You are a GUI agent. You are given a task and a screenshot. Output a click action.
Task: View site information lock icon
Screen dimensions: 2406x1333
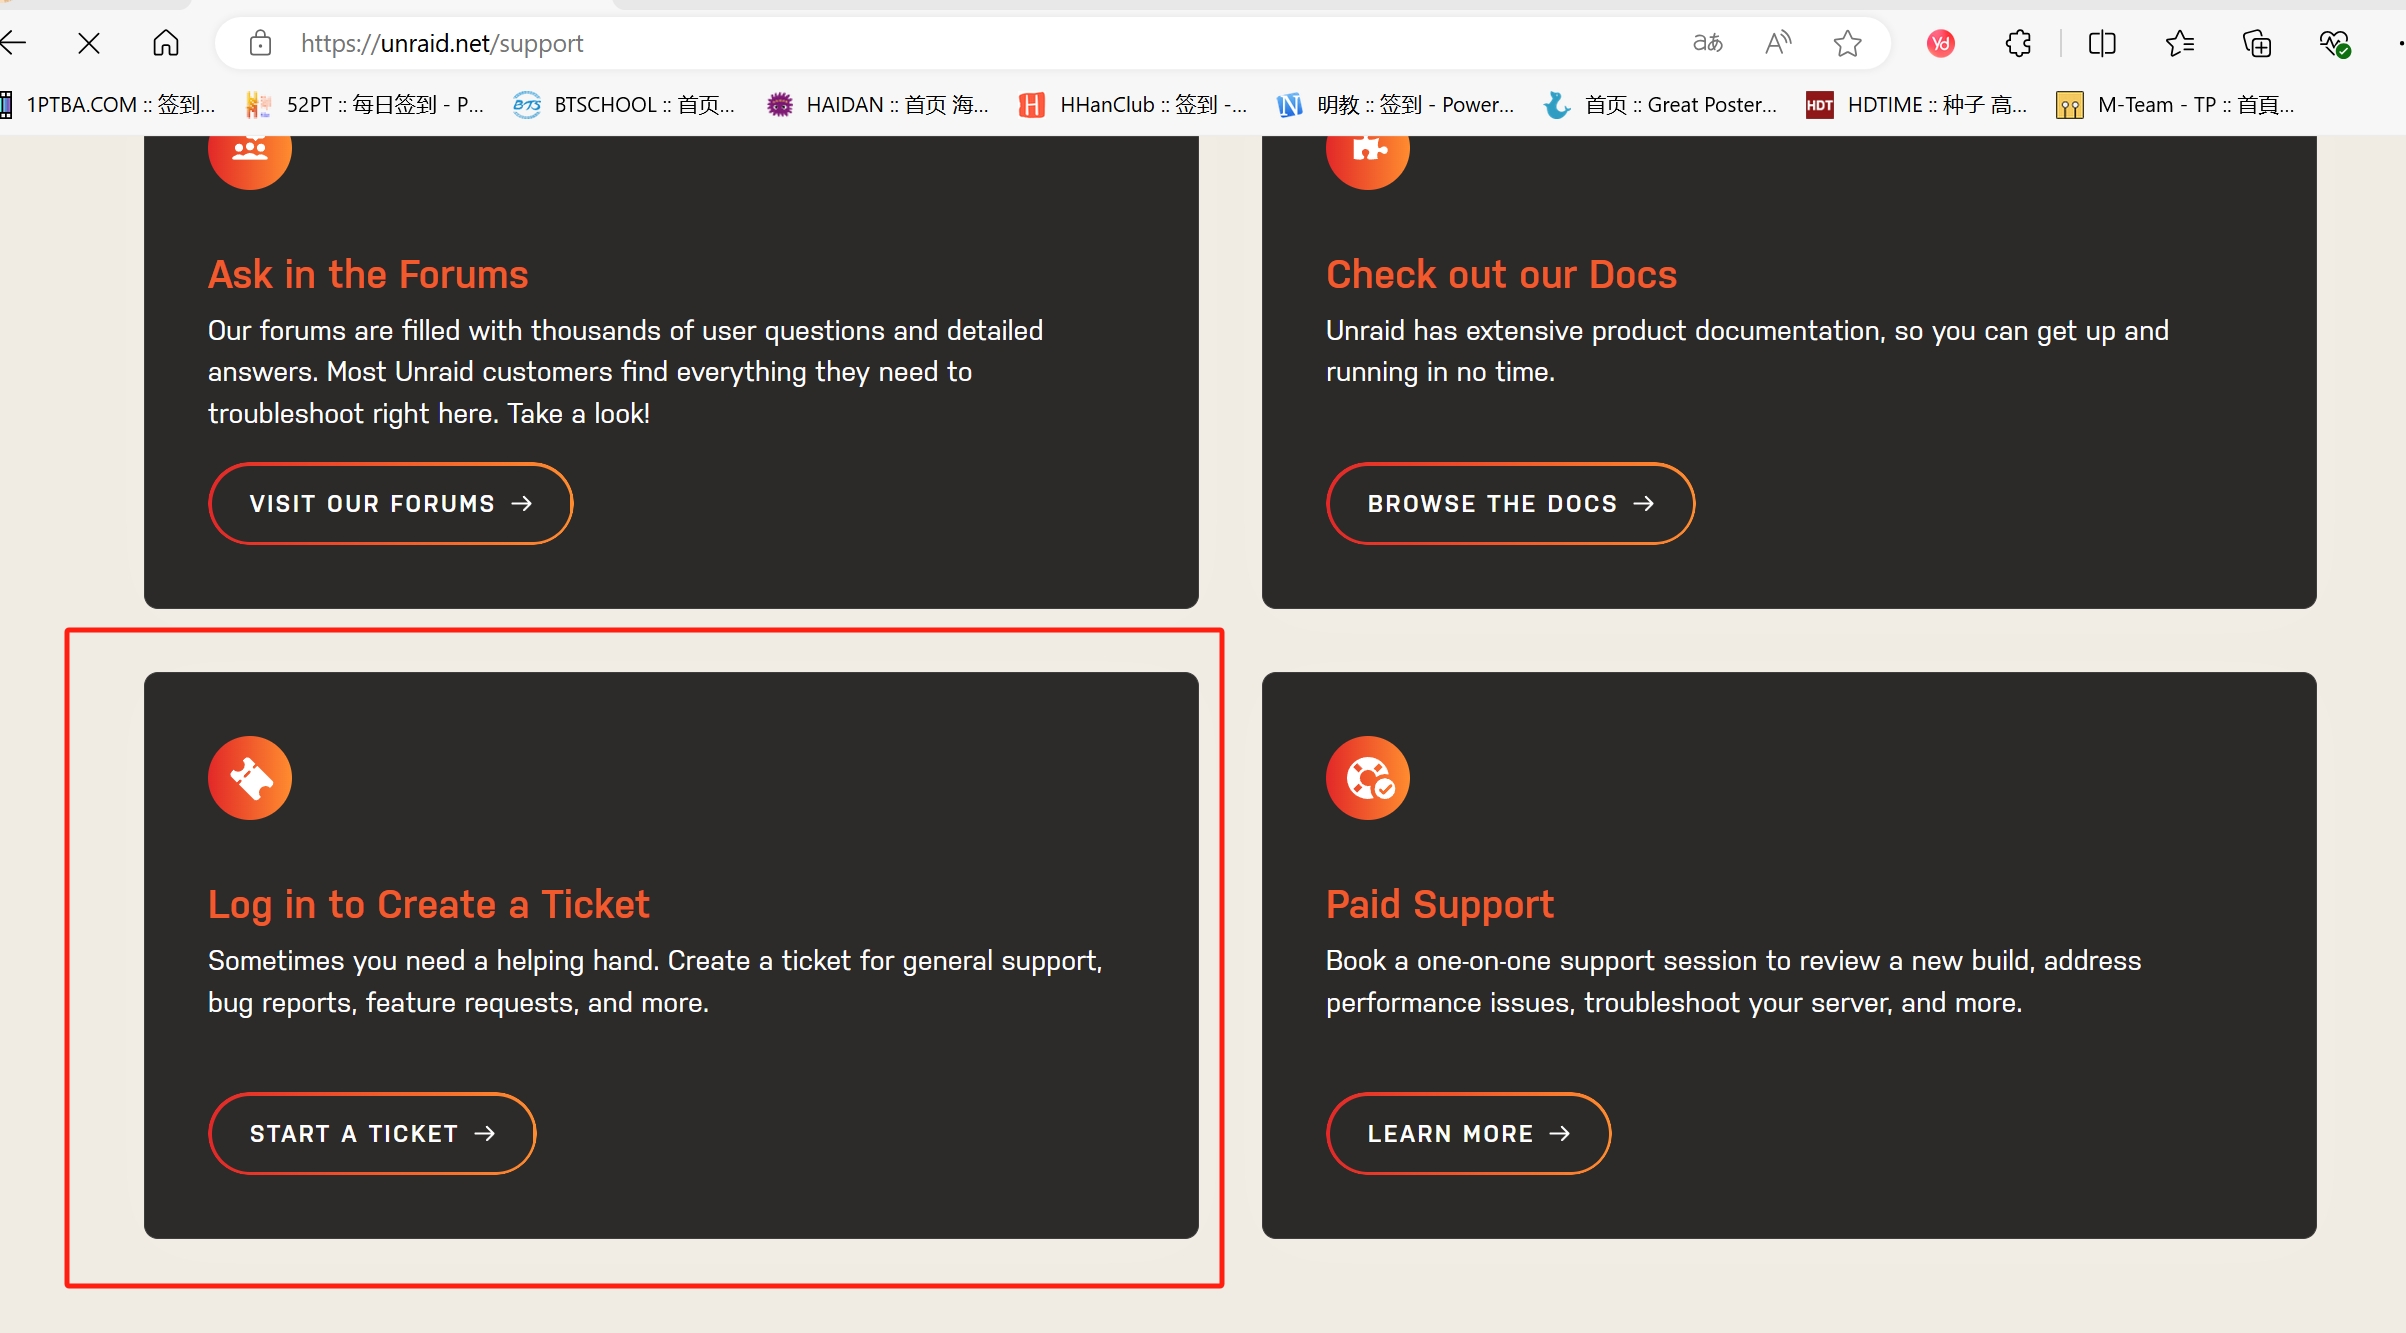[260, 43]
